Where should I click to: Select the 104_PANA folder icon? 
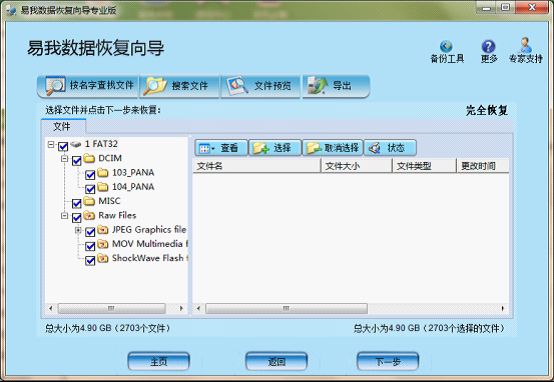pyautogui.click(x=103, y=187)
